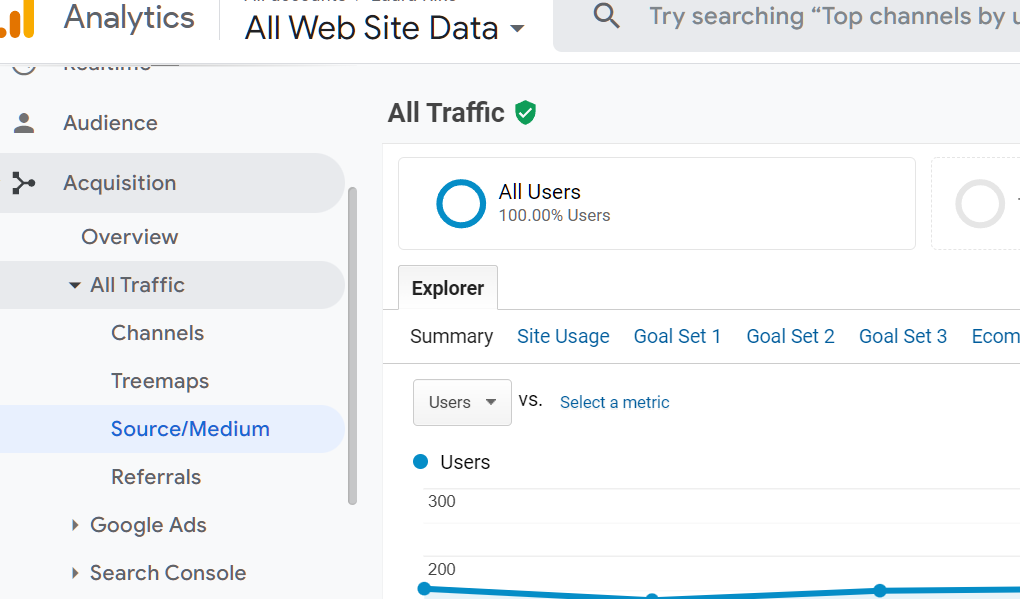Switch to the Goal Set 2 metric group
1020x599 pixels.
790,336
